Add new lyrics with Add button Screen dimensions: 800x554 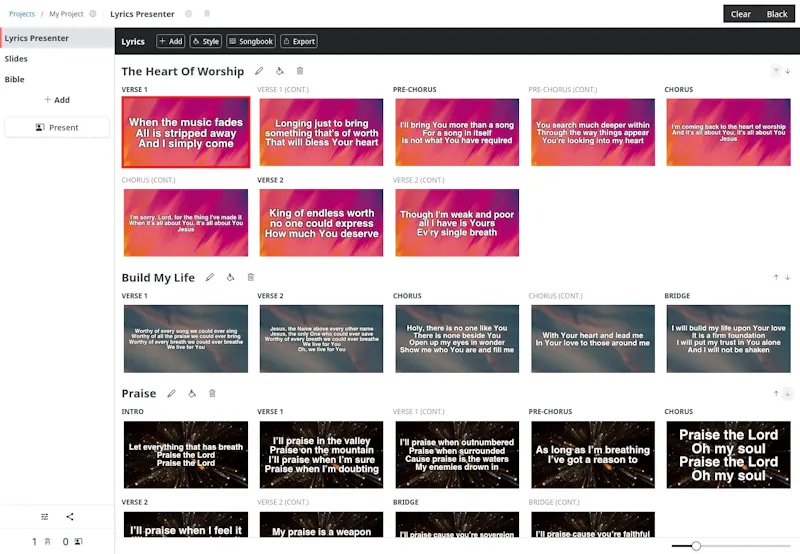pos(170,41)
